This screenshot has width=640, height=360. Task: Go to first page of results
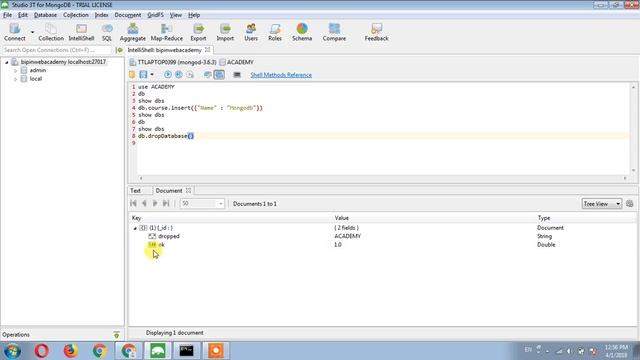click(x=133, y=203)
